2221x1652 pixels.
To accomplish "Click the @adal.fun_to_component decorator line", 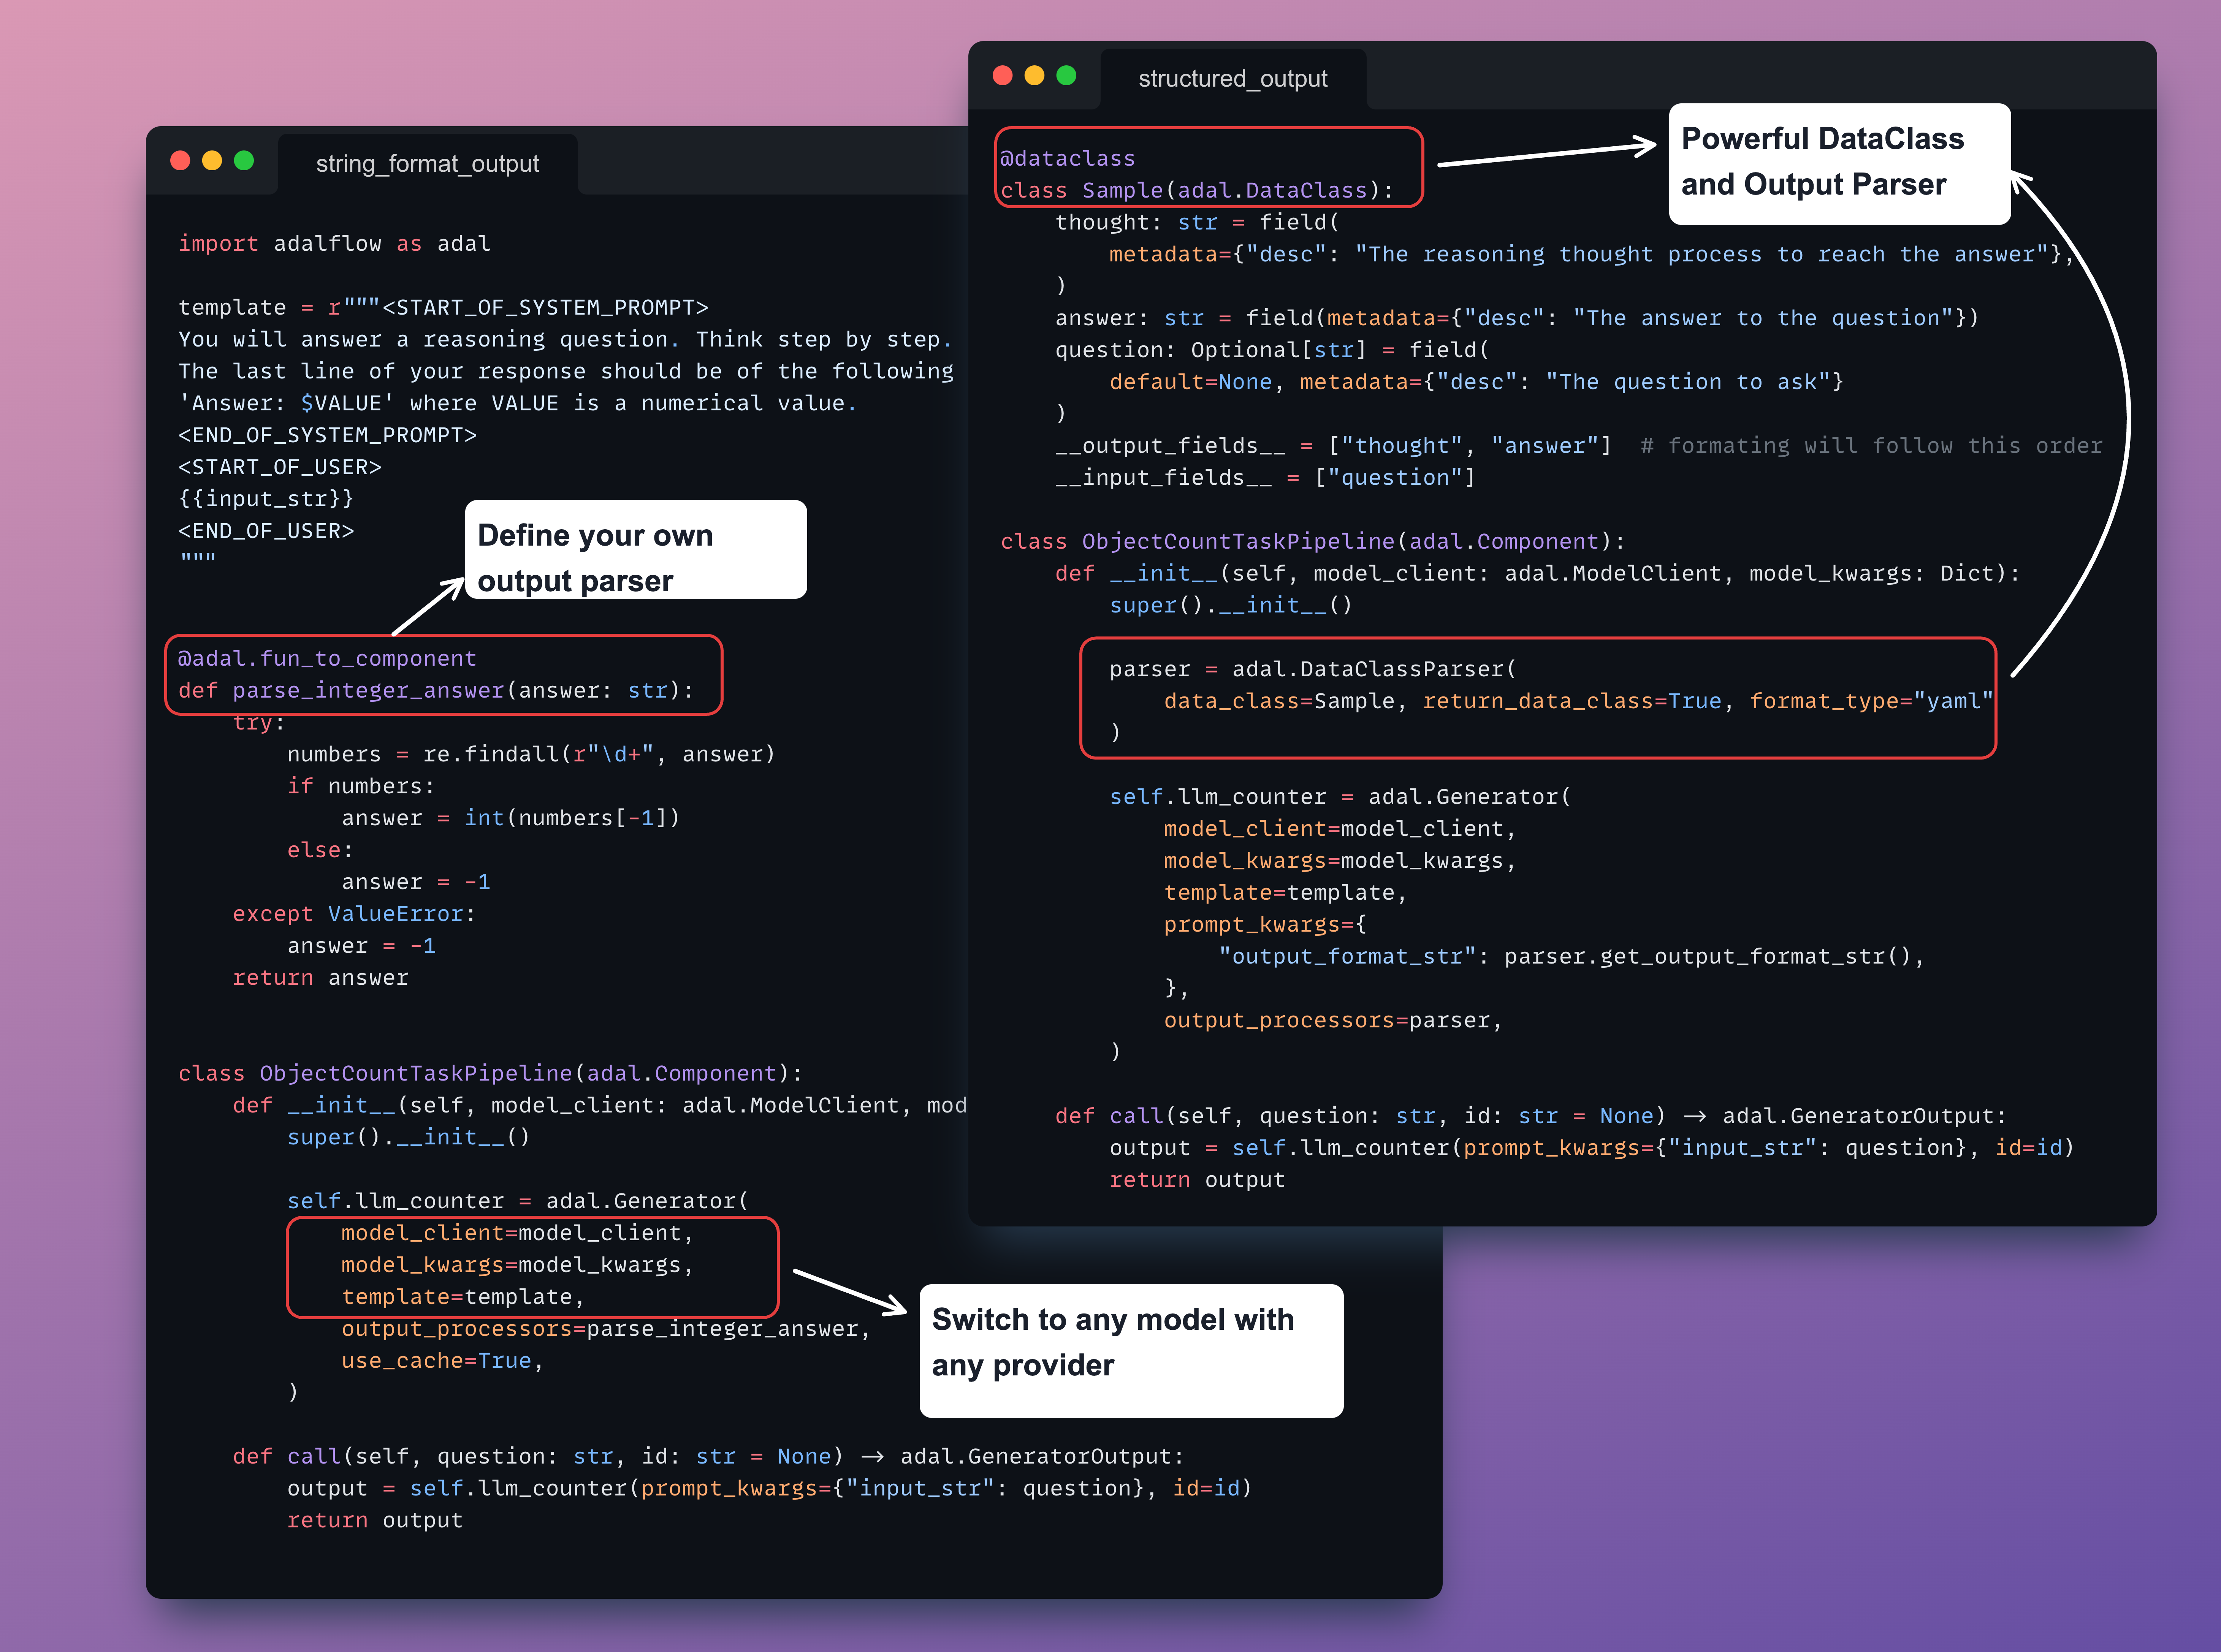I will tap(327, 659).
